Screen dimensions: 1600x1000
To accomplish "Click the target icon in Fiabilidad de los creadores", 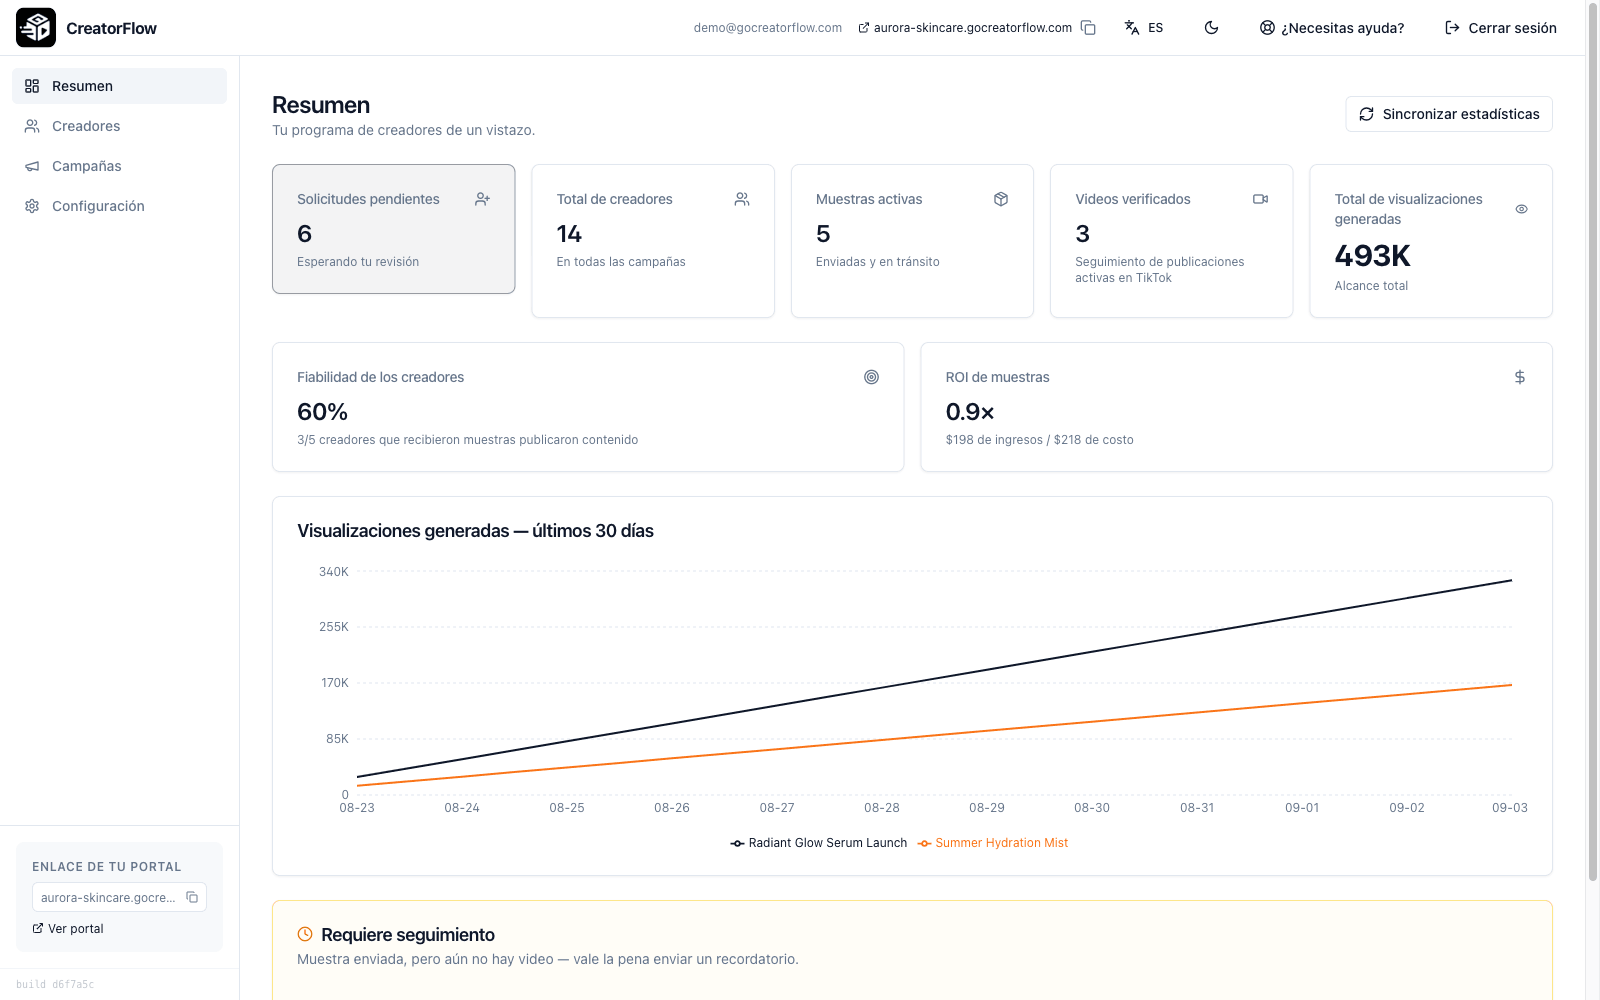I will pyautogui.click(x=872, y=377).
